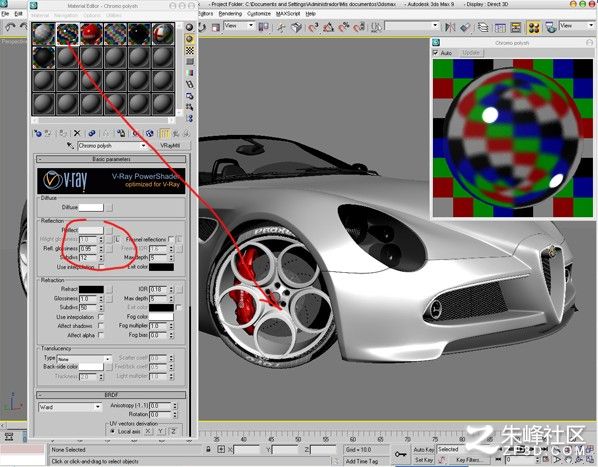The image size is (598, 467).
Task: Click VRayMtl material type button
Action: (170, 145)
